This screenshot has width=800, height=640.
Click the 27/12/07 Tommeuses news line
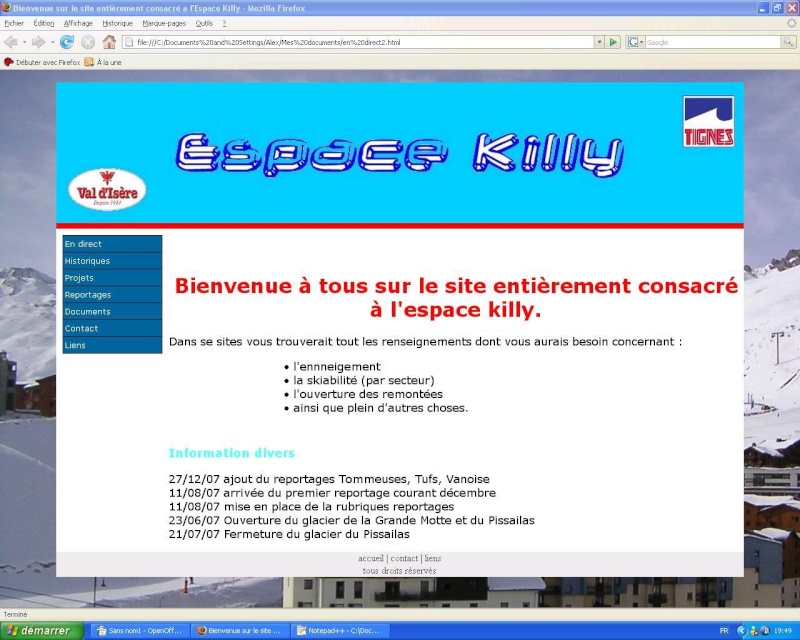[x=329, y=479]
